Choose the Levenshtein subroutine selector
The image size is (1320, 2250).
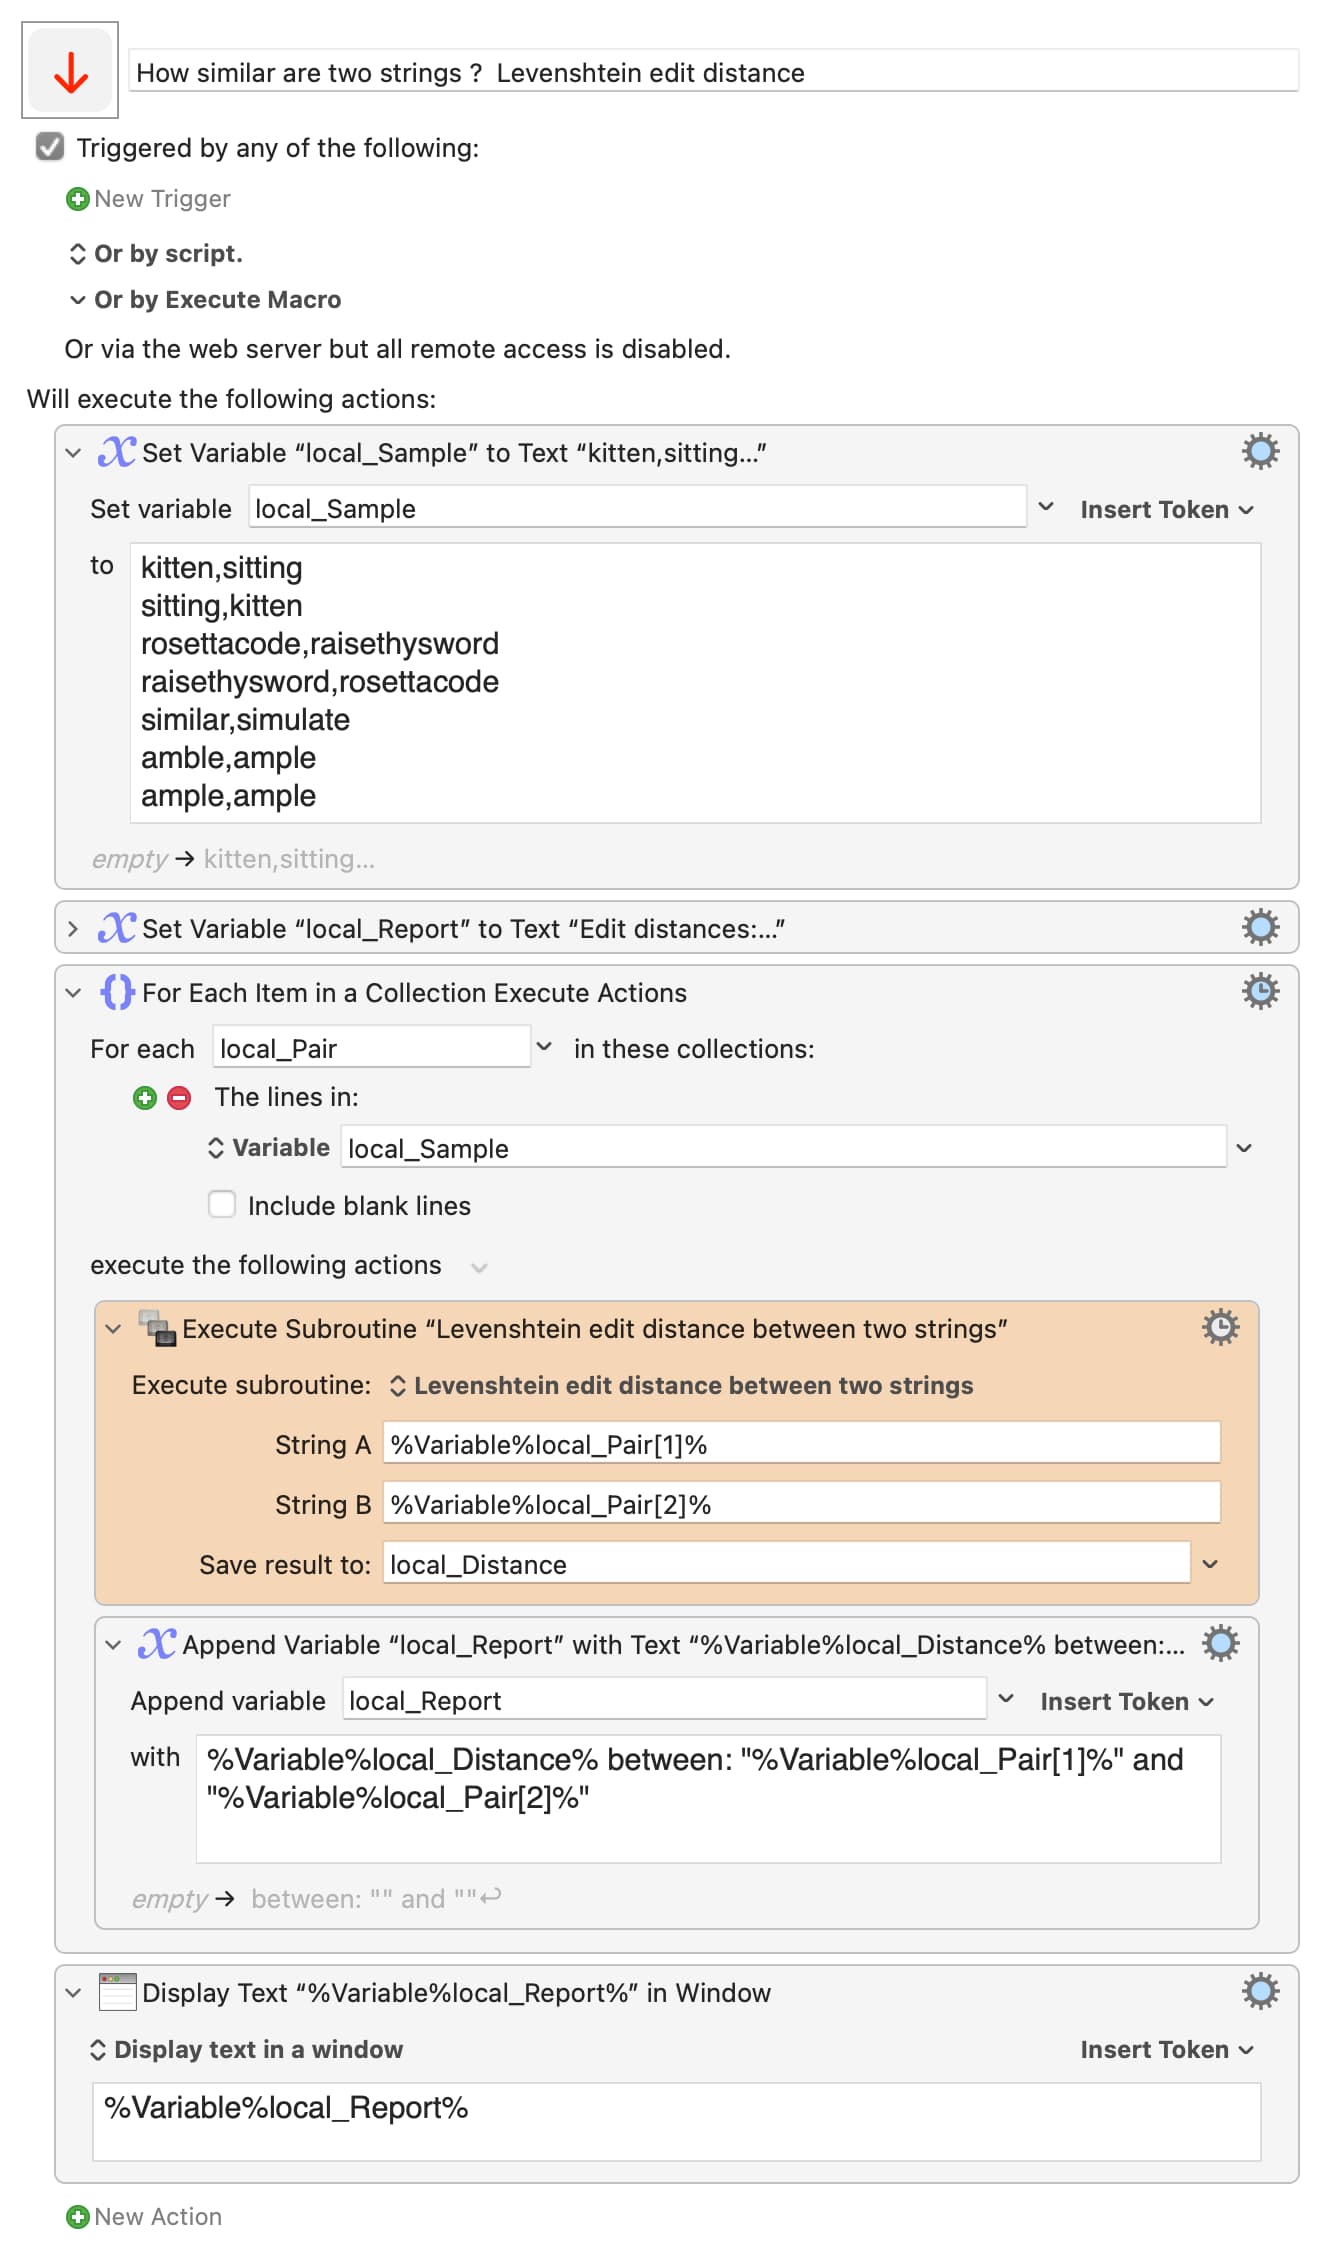(x=681, y=1385)
